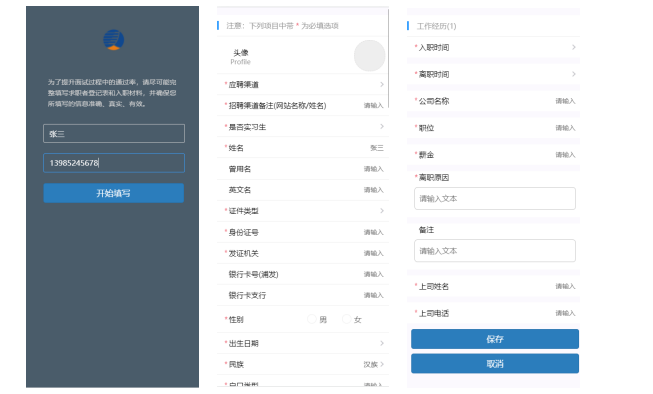Click the form scrollbar beside the avatar
Viewport: 653px width, 394px height.
(388, 58)
